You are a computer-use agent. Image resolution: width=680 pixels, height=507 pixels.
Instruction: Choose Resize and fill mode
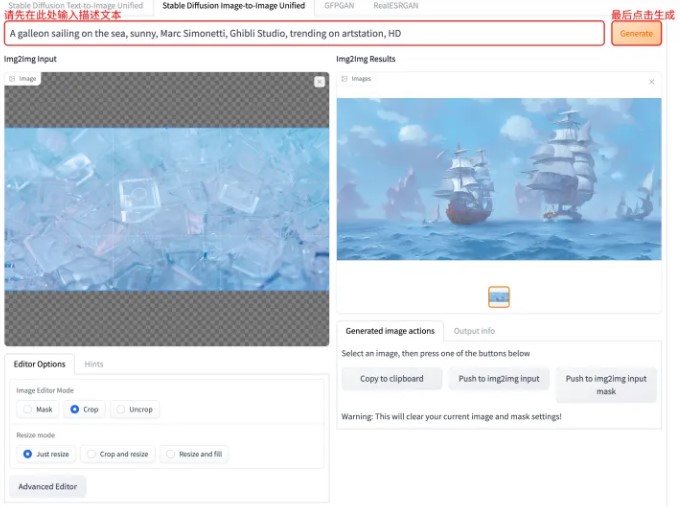194,454
